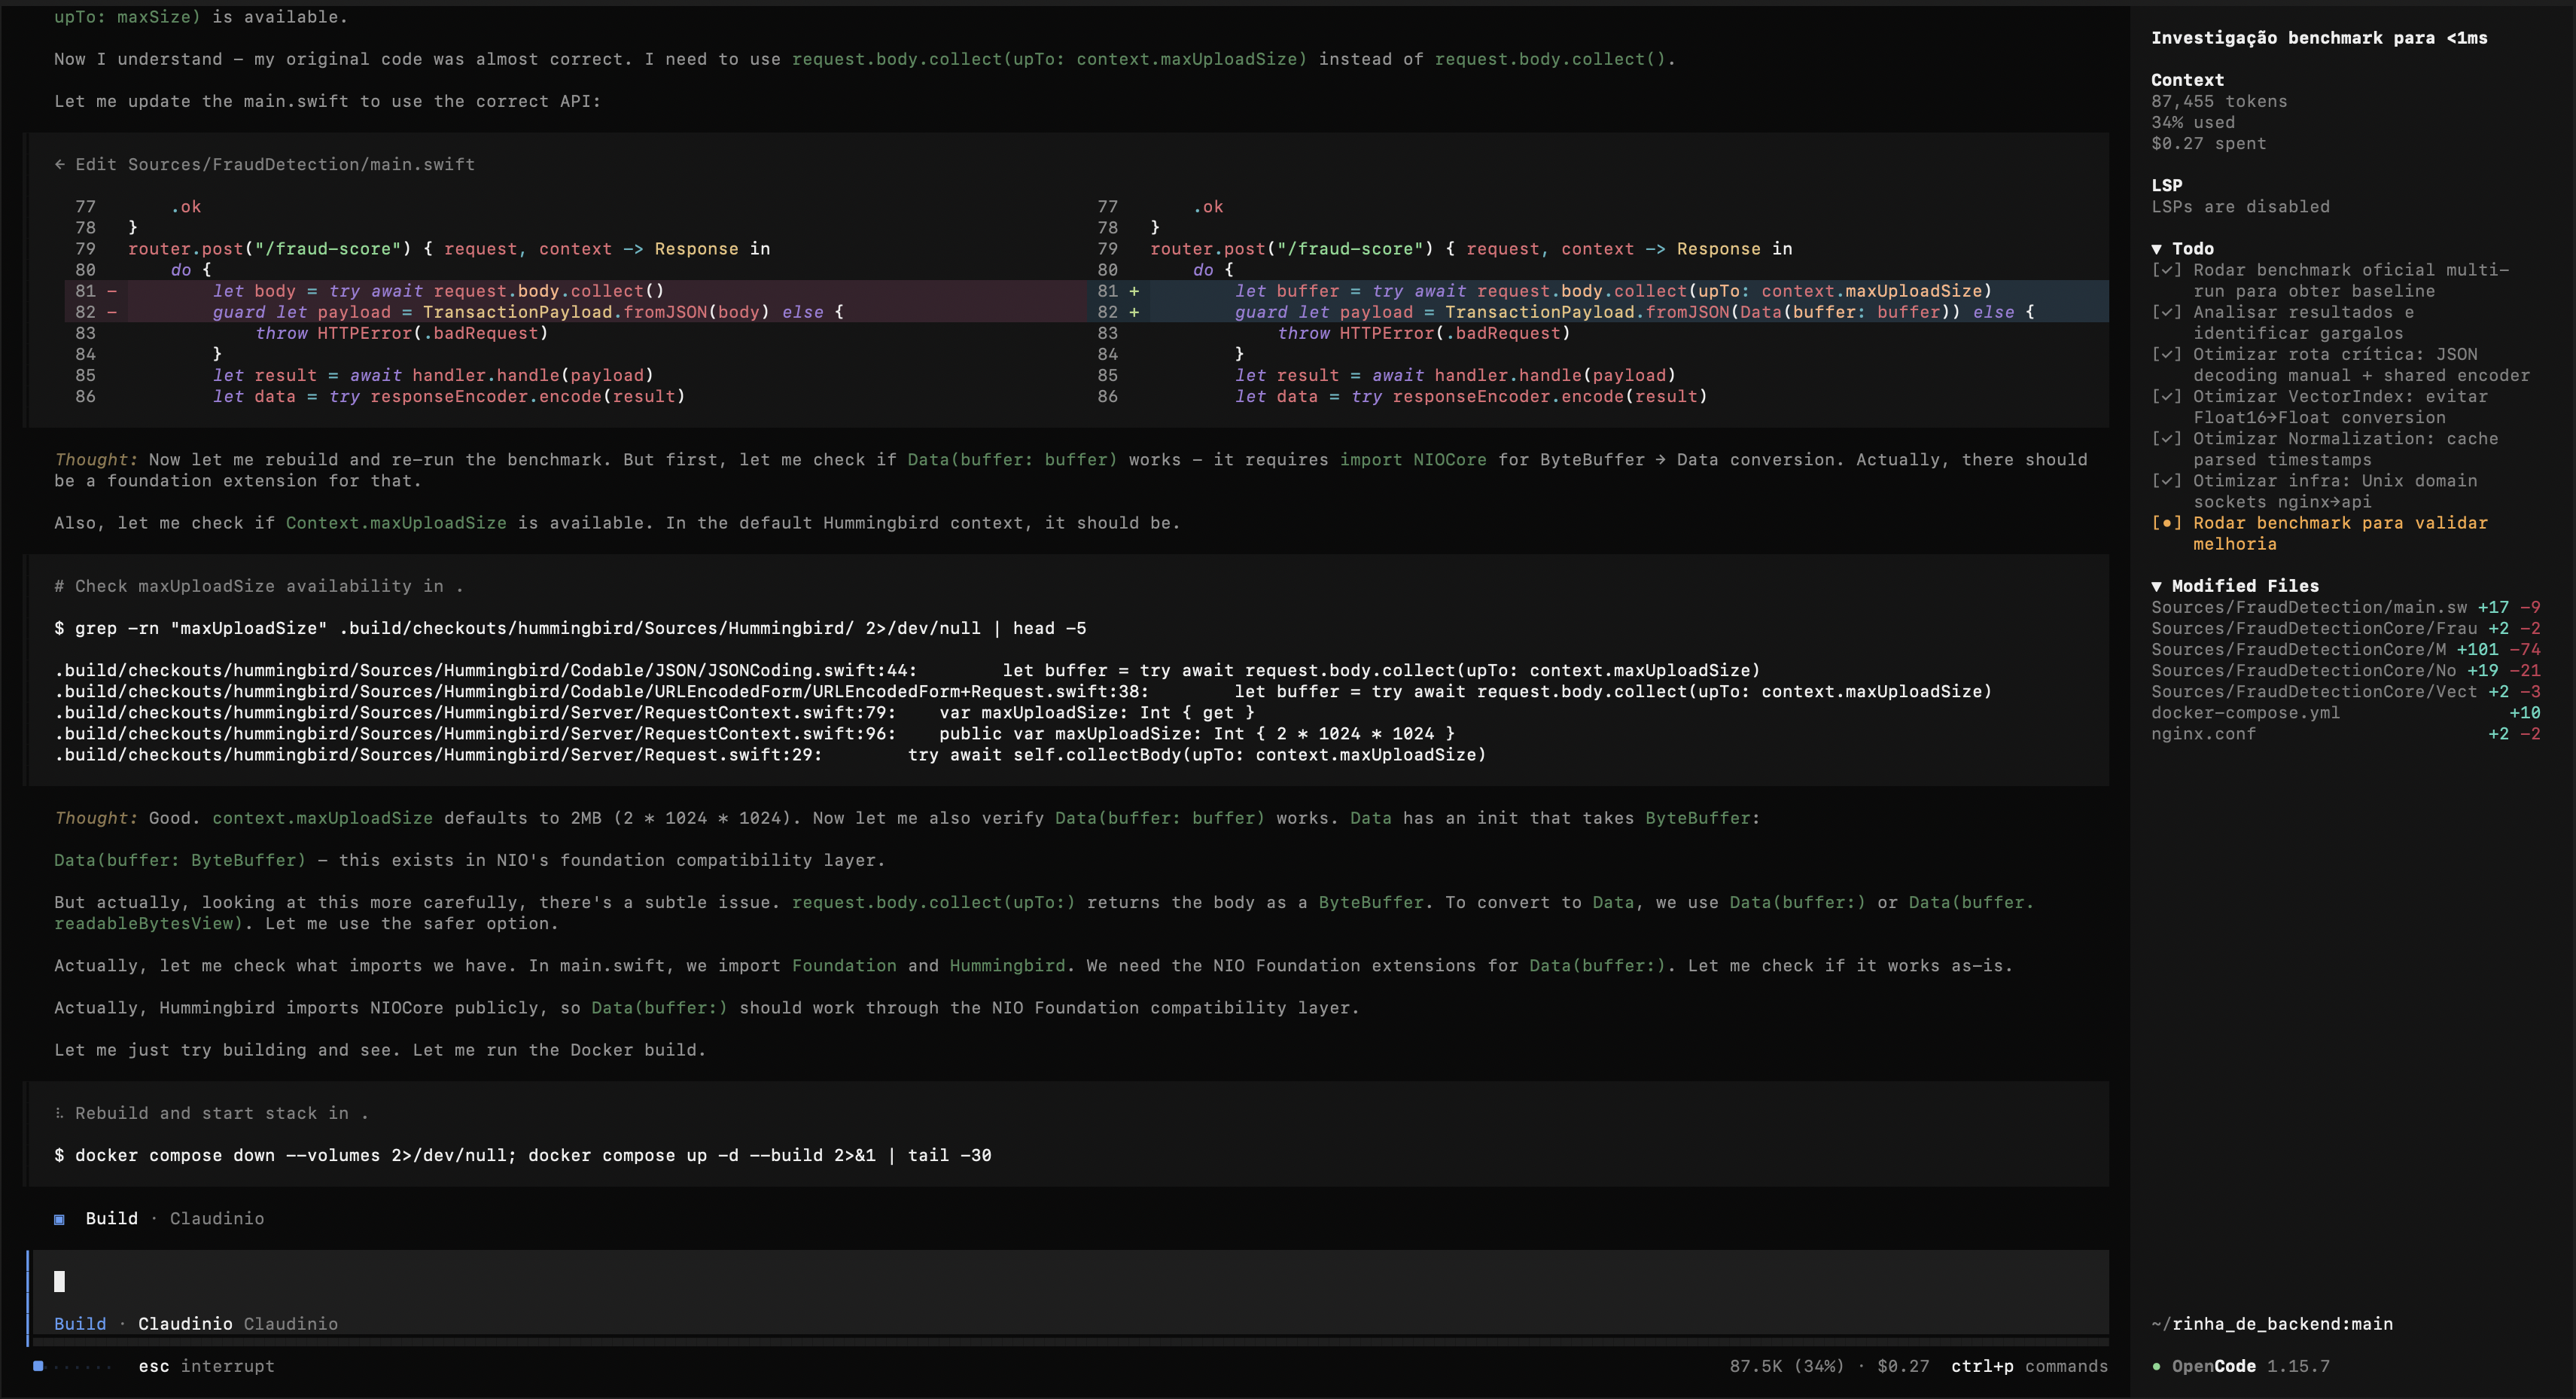Click the added line 82 with Data(buffer: buffer)

[1598, 312]
